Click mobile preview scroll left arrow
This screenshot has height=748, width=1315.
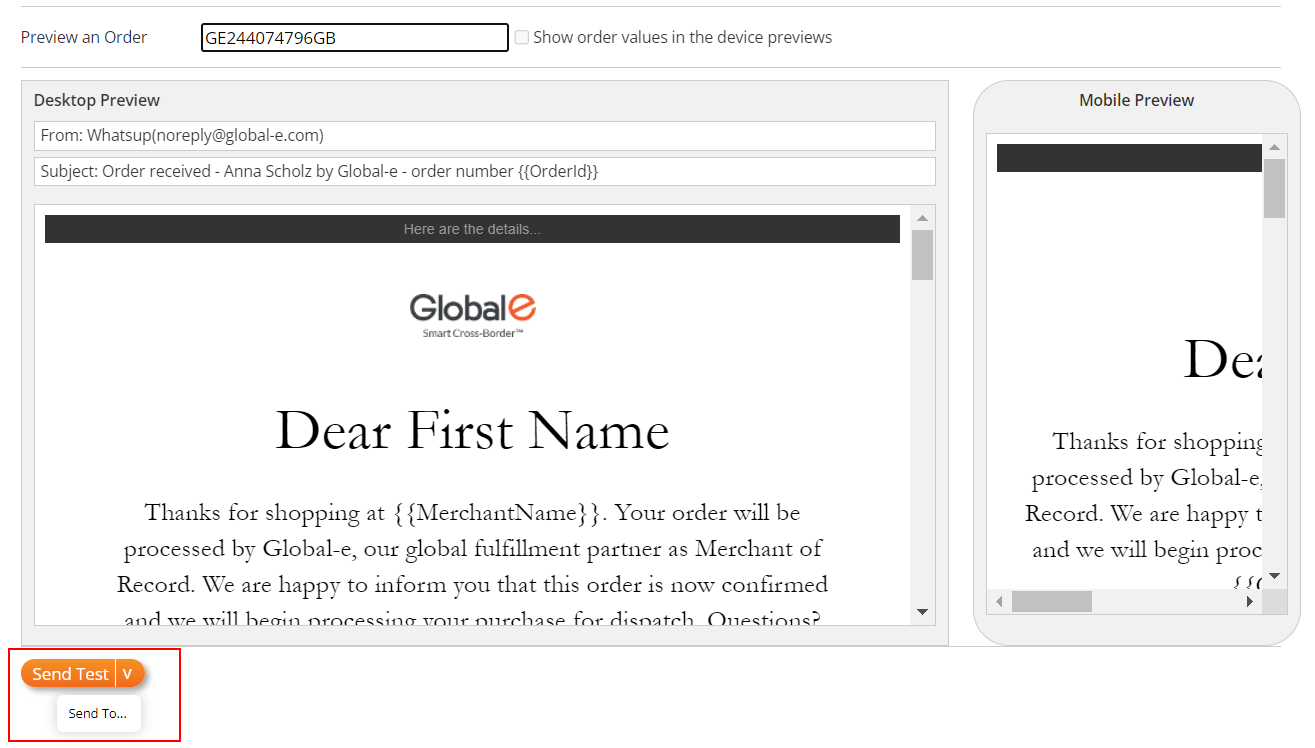coord(999,602)
